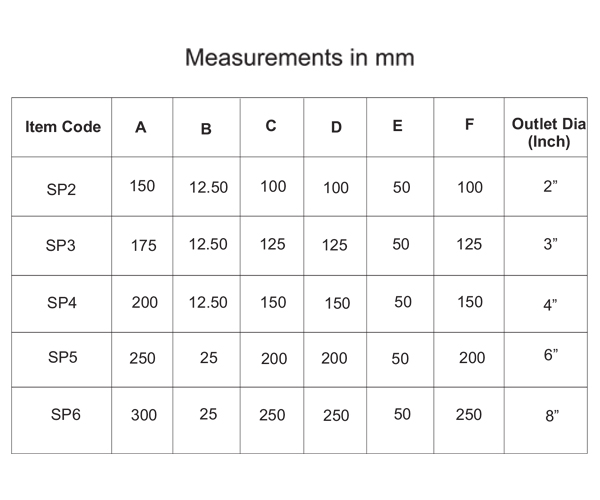The width and height of the screenshot is (600, 500).
Task: Click the 25 value in SP5 row
Action: [209, 358]
